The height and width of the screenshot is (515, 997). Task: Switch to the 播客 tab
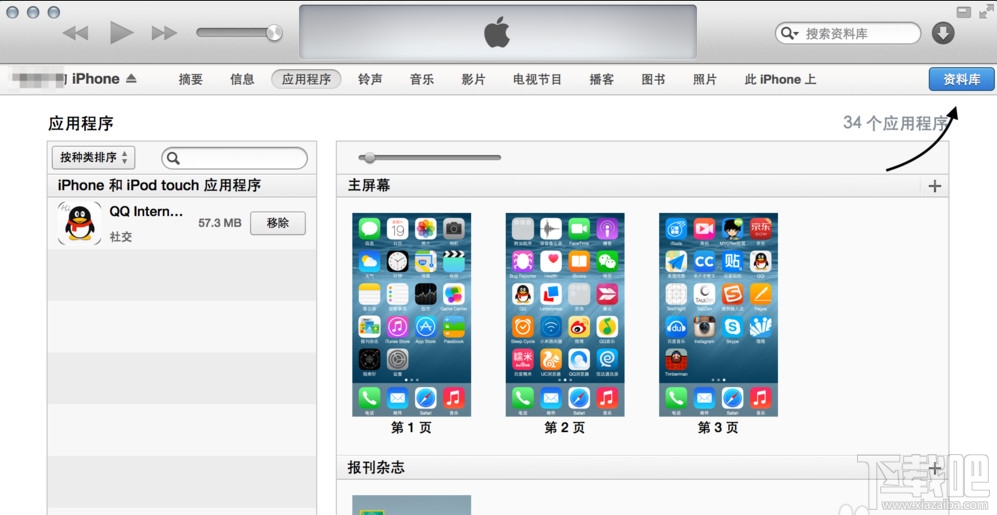pos(602,79)
